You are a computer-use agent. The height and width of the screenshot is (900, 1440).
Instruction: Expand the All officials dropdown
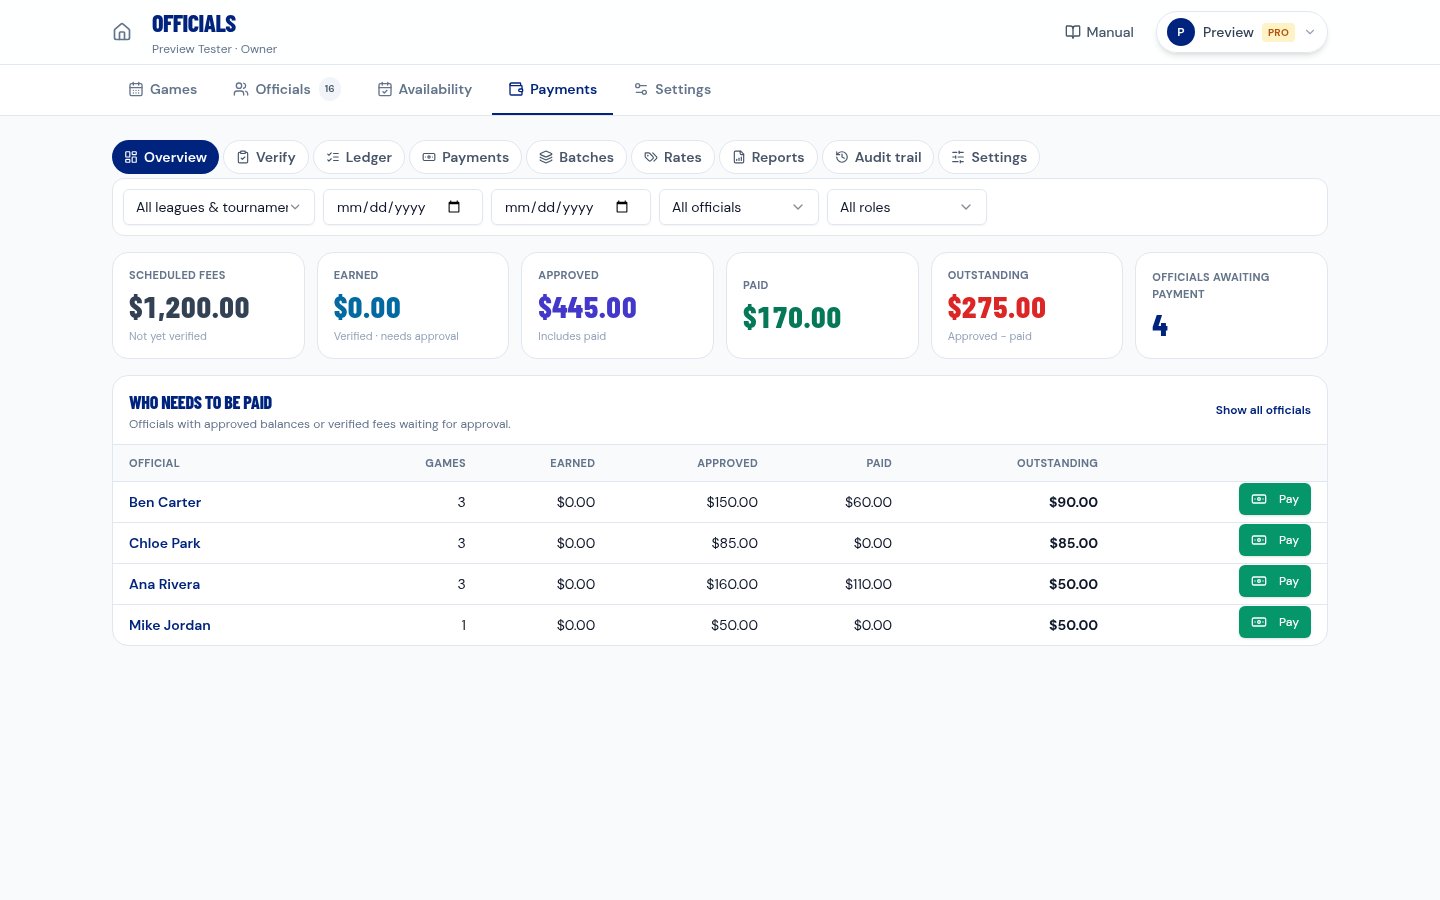click(739, 207)
